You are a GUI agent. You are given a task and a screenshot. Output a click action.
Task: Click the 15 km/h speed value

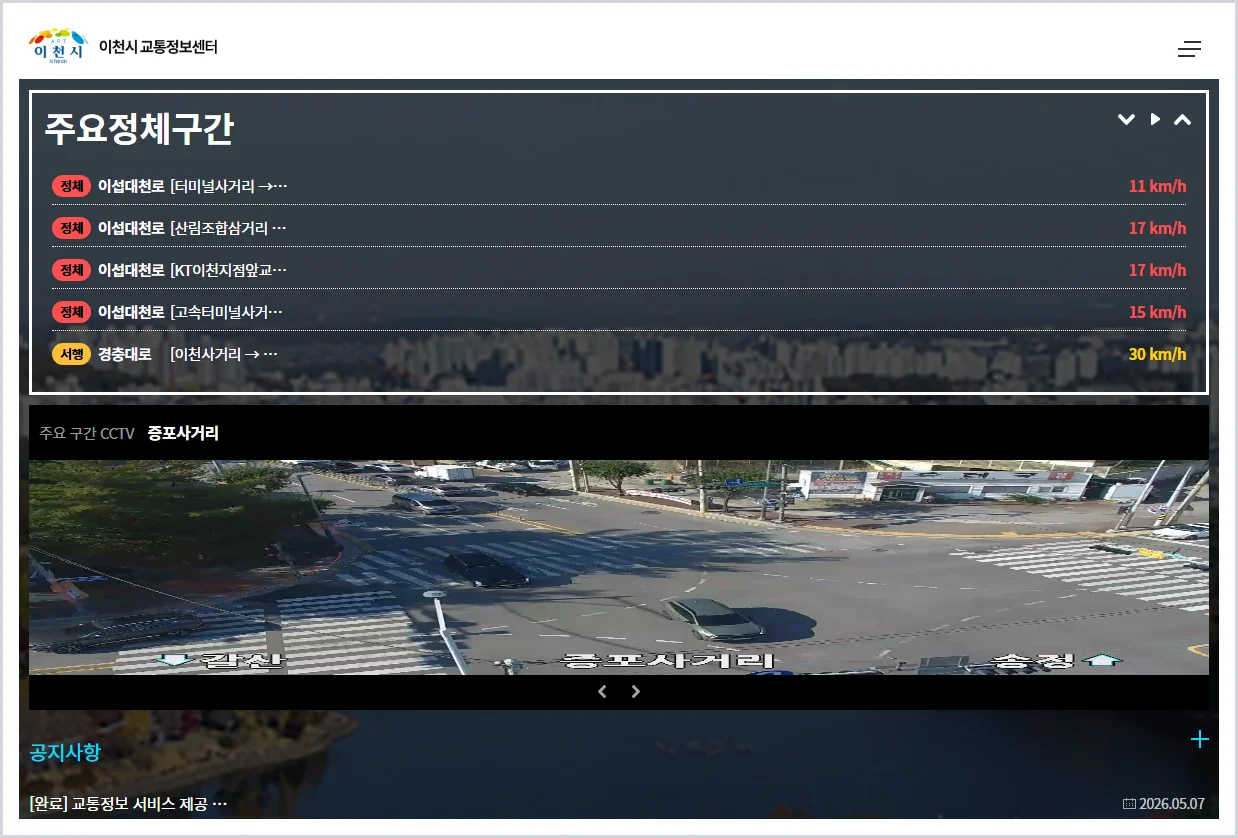click(x=1157, y=312)
